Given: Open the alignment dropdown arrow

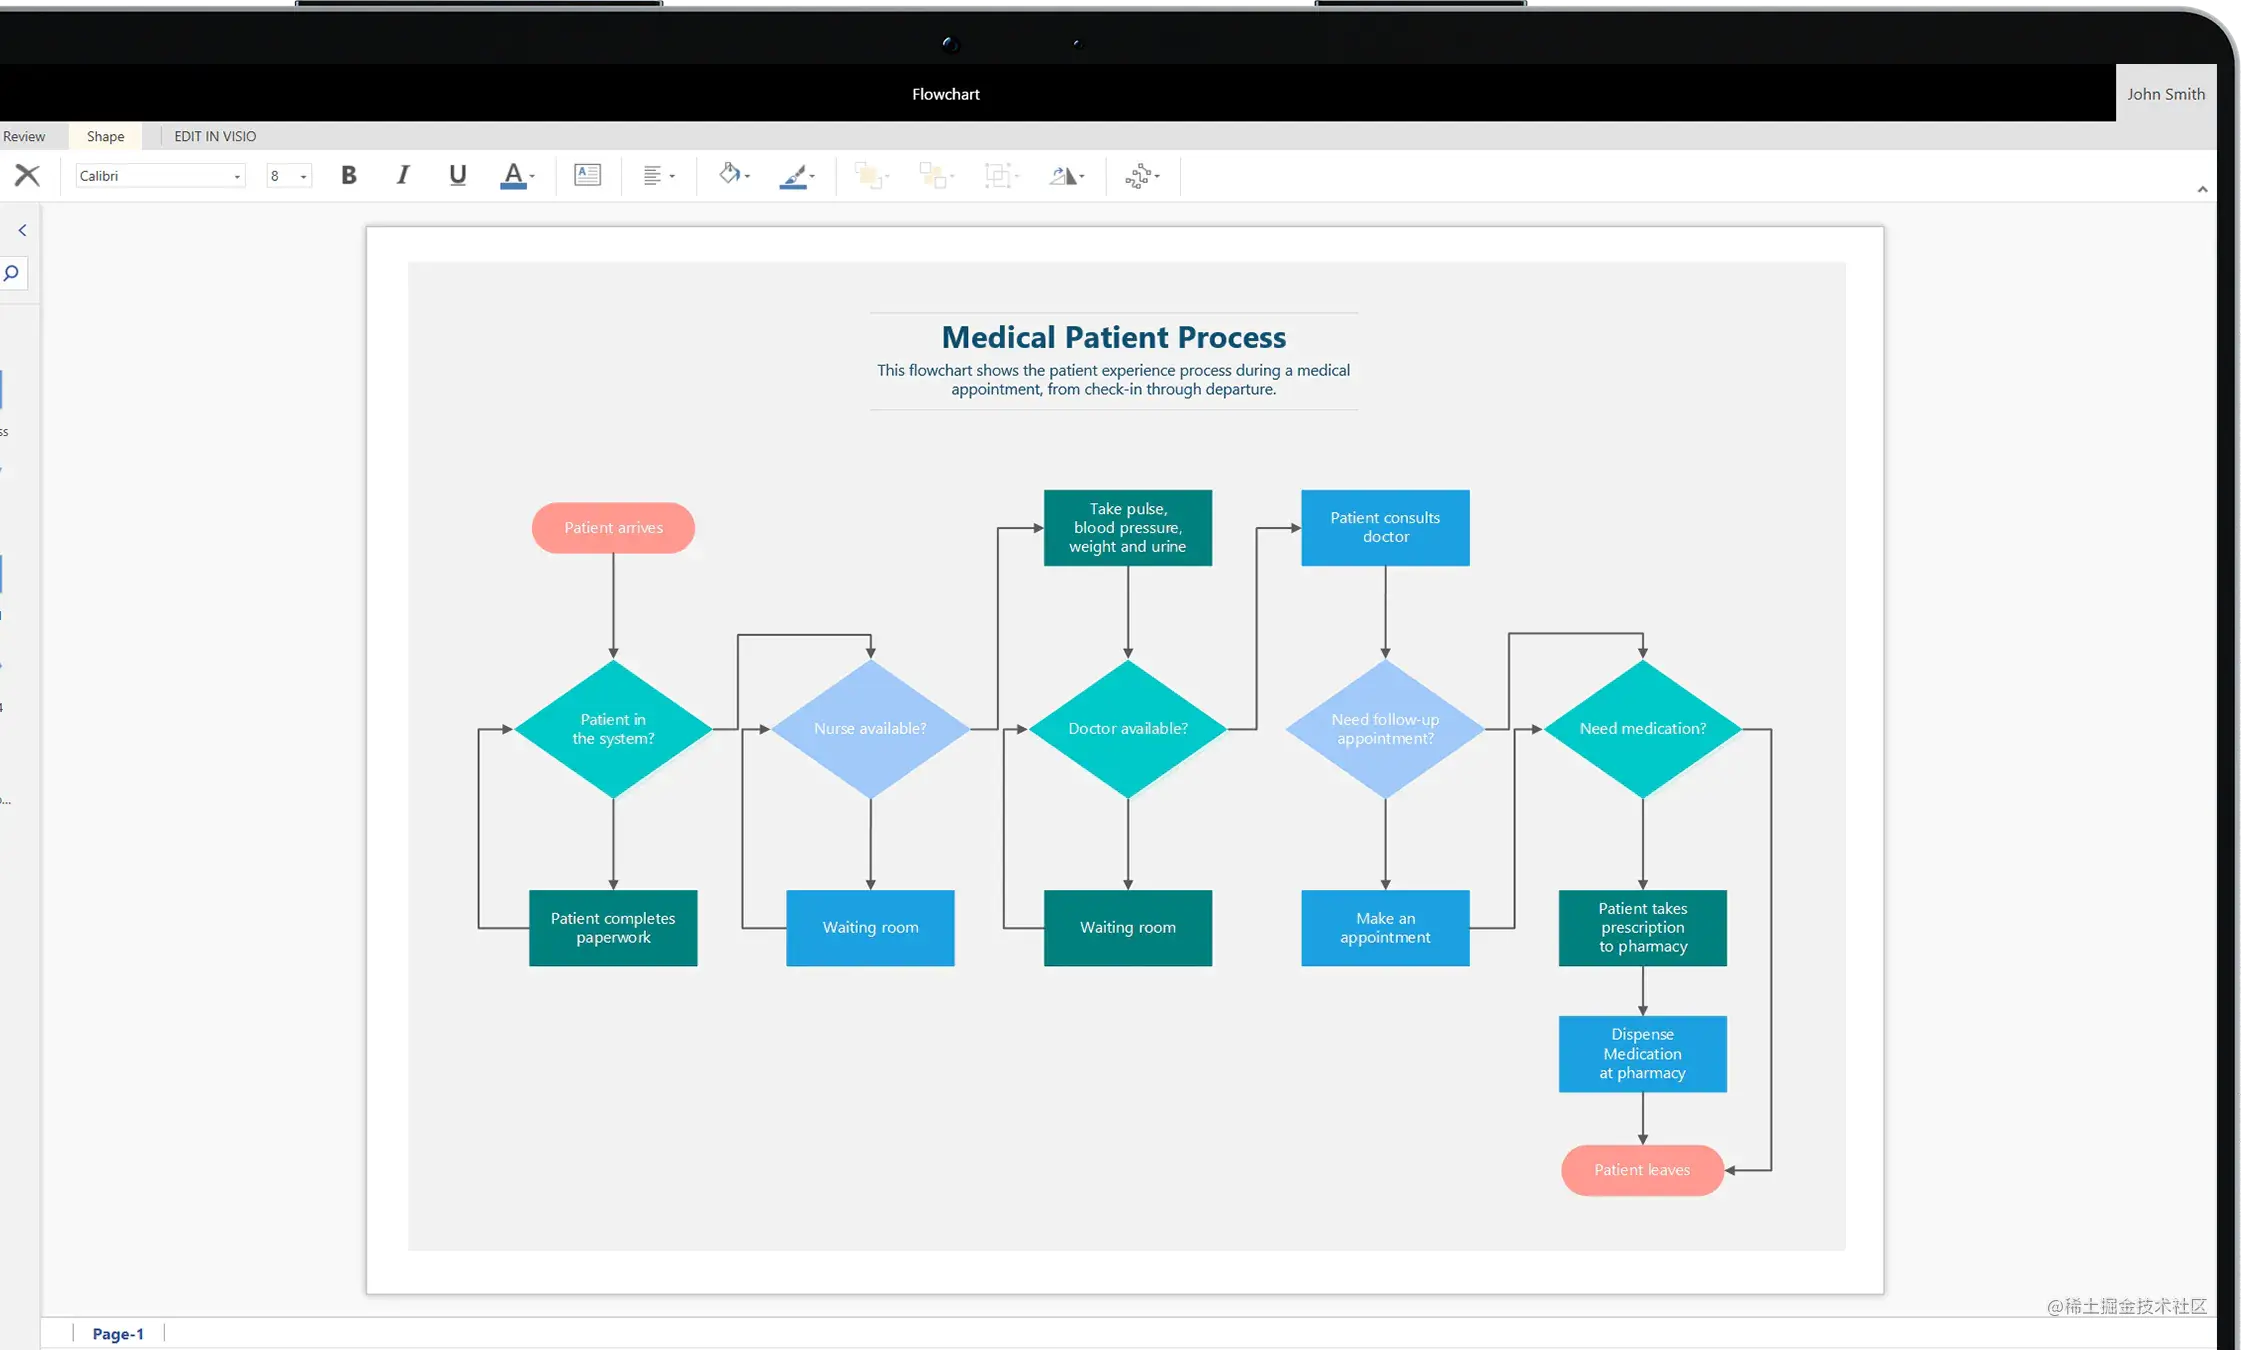Looking at the screenshot, I should 672,177.
